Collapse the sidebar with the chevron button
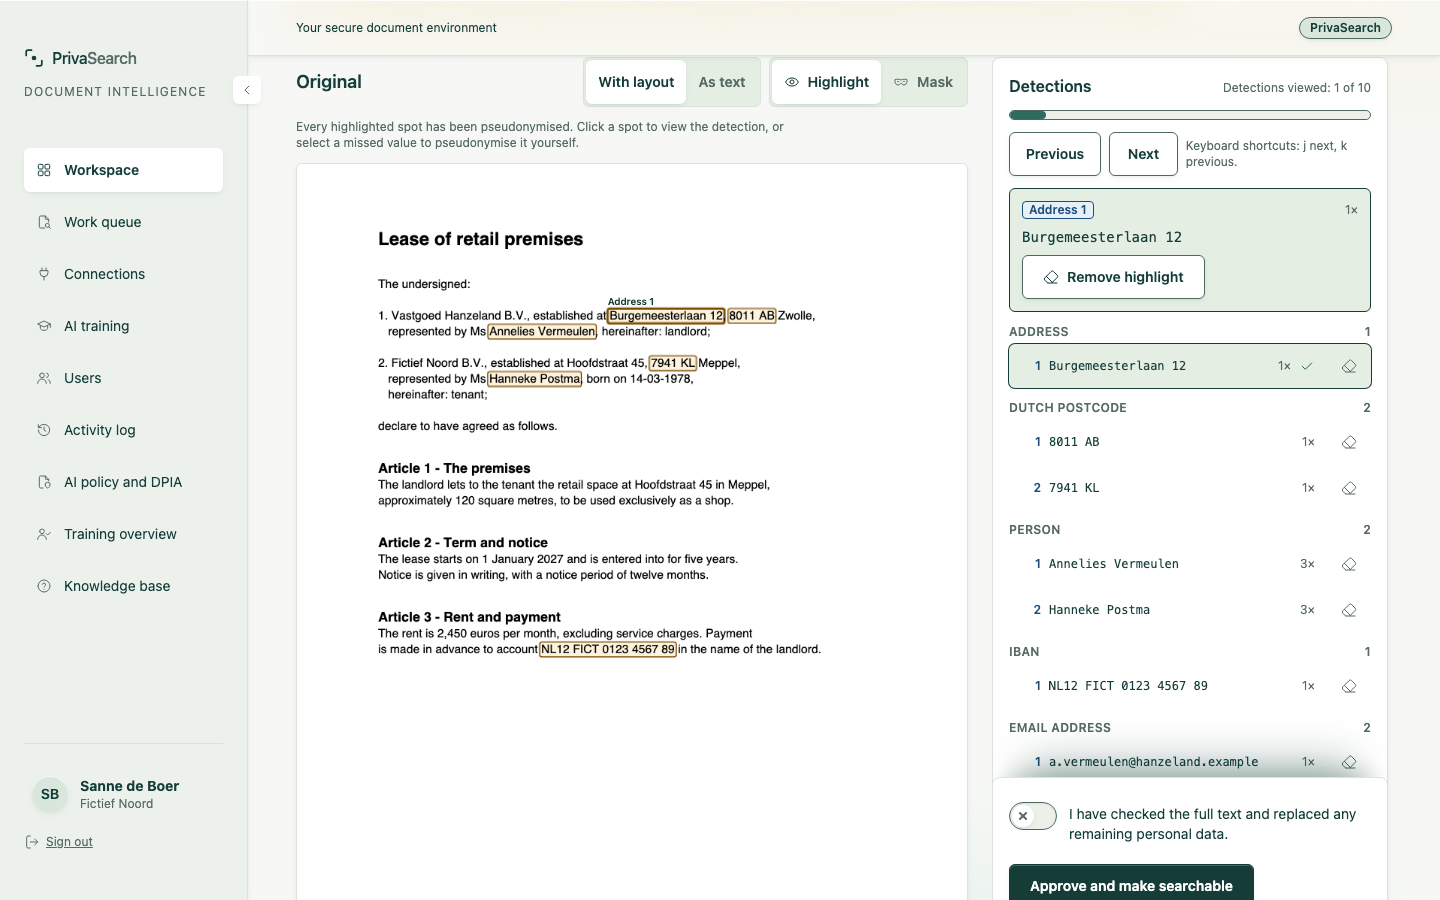Viewport: 1440px width, 900px height. [247, 90]
